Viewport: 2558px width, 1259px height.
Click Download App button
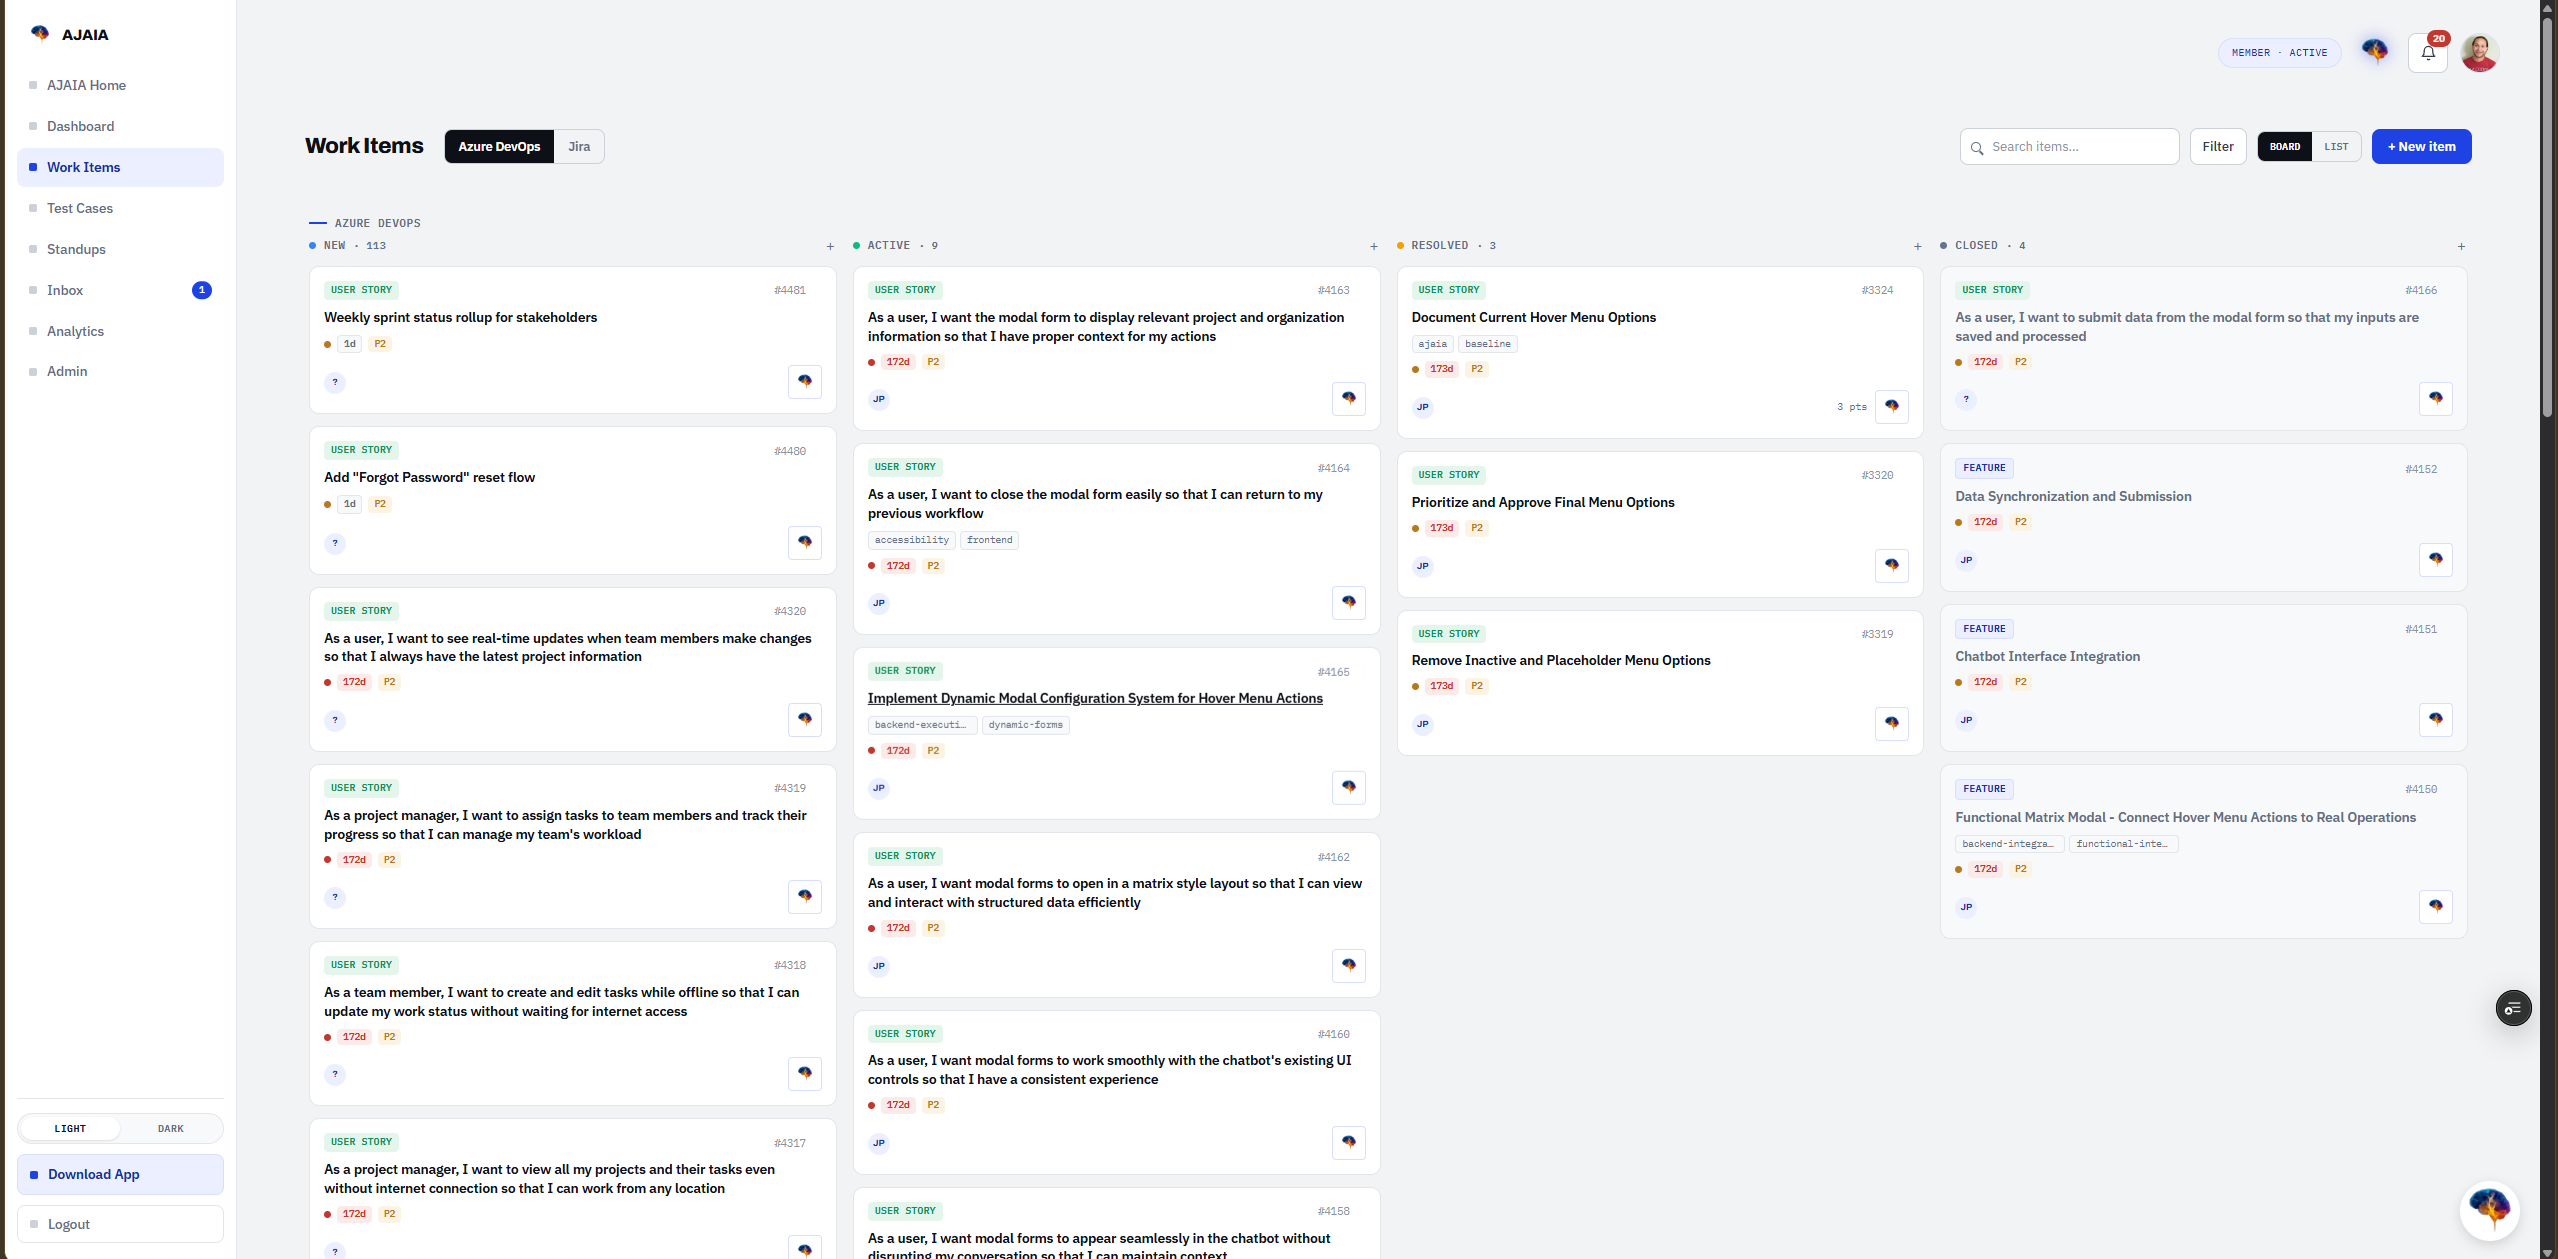click(x=120, y=1174)
